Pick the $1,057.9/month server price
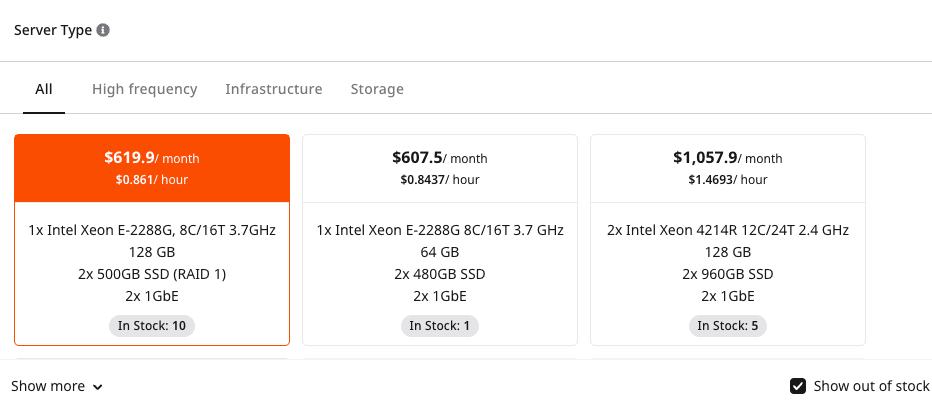Viewport: 932px width, 408px height. point(727,158)
